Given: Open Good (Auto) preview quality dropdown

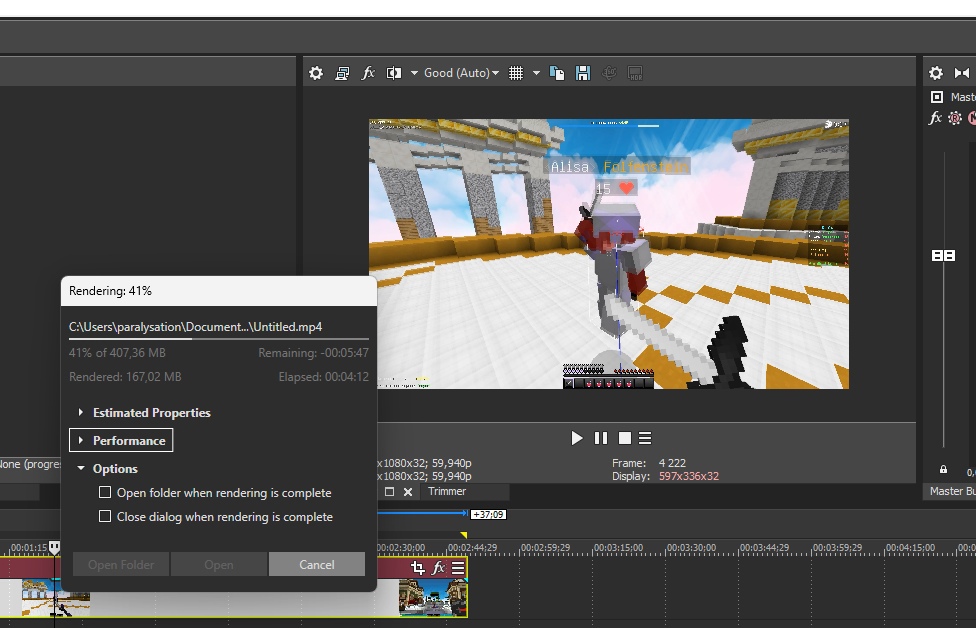Looking at the screenshot, I should coord(460,73).
